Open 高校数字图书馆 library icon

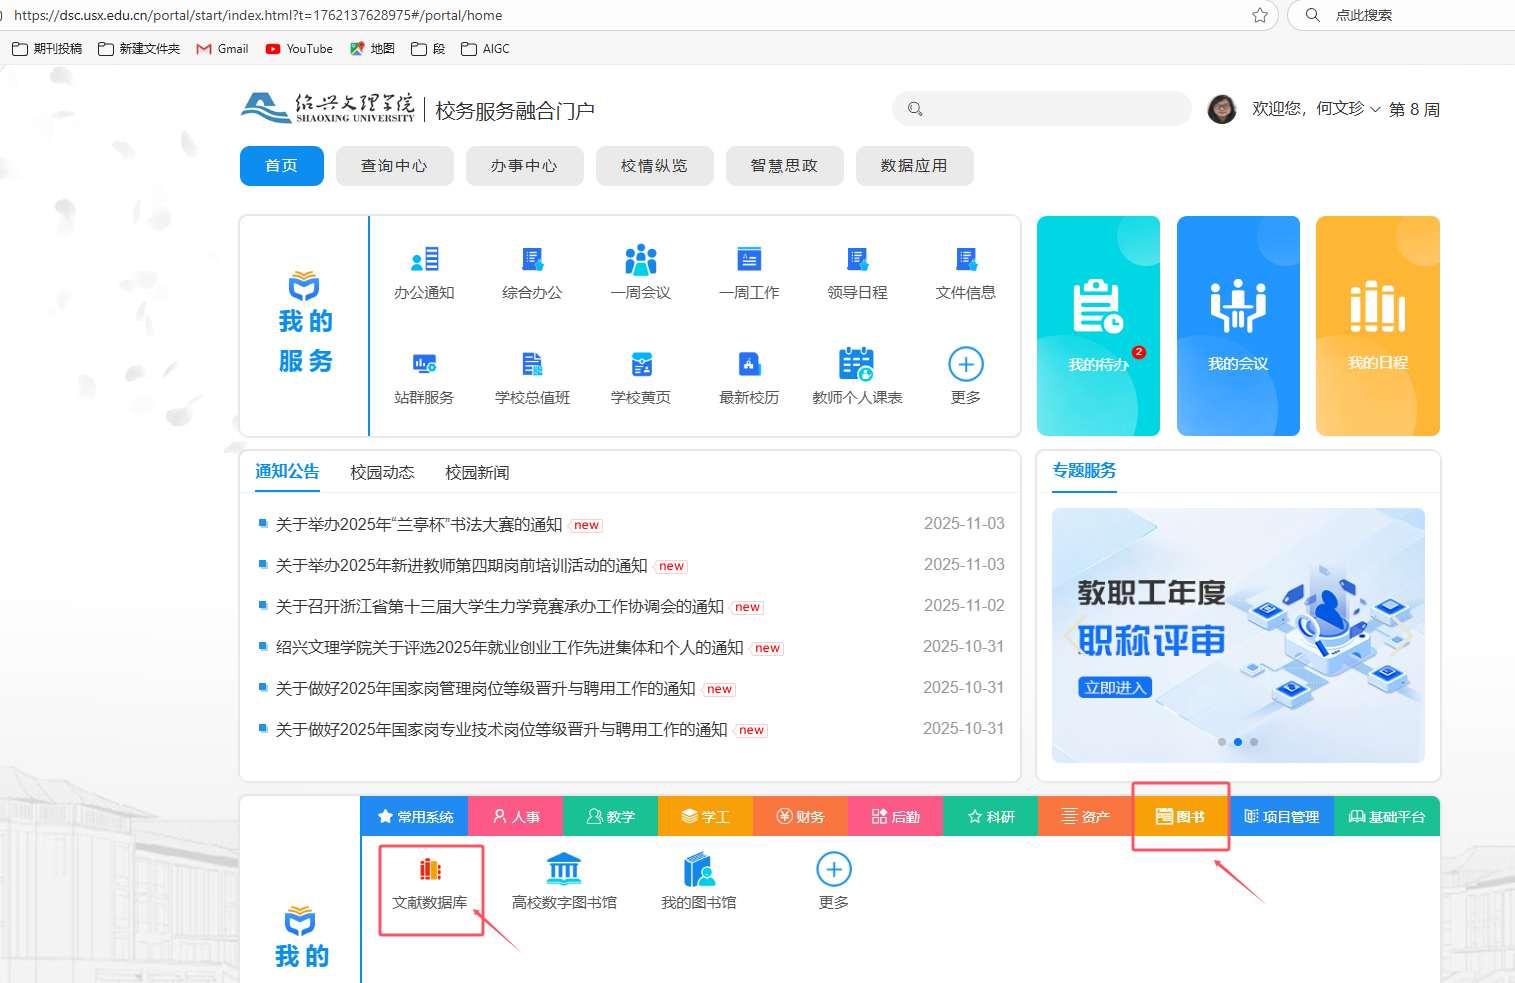click(564, 872)
